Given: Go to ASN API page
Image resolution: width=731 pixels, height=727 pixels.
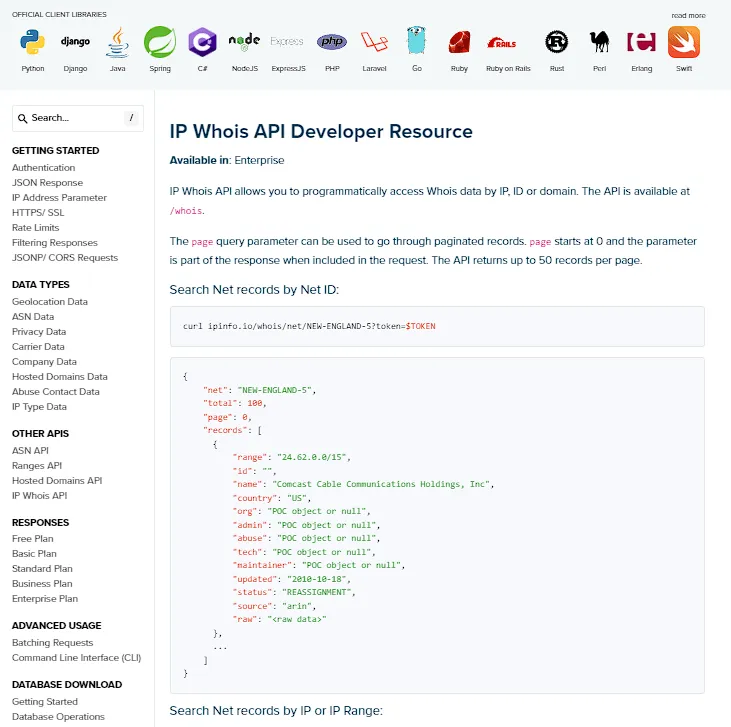Looking at the screenshot, I should click(x=30, y=450).
